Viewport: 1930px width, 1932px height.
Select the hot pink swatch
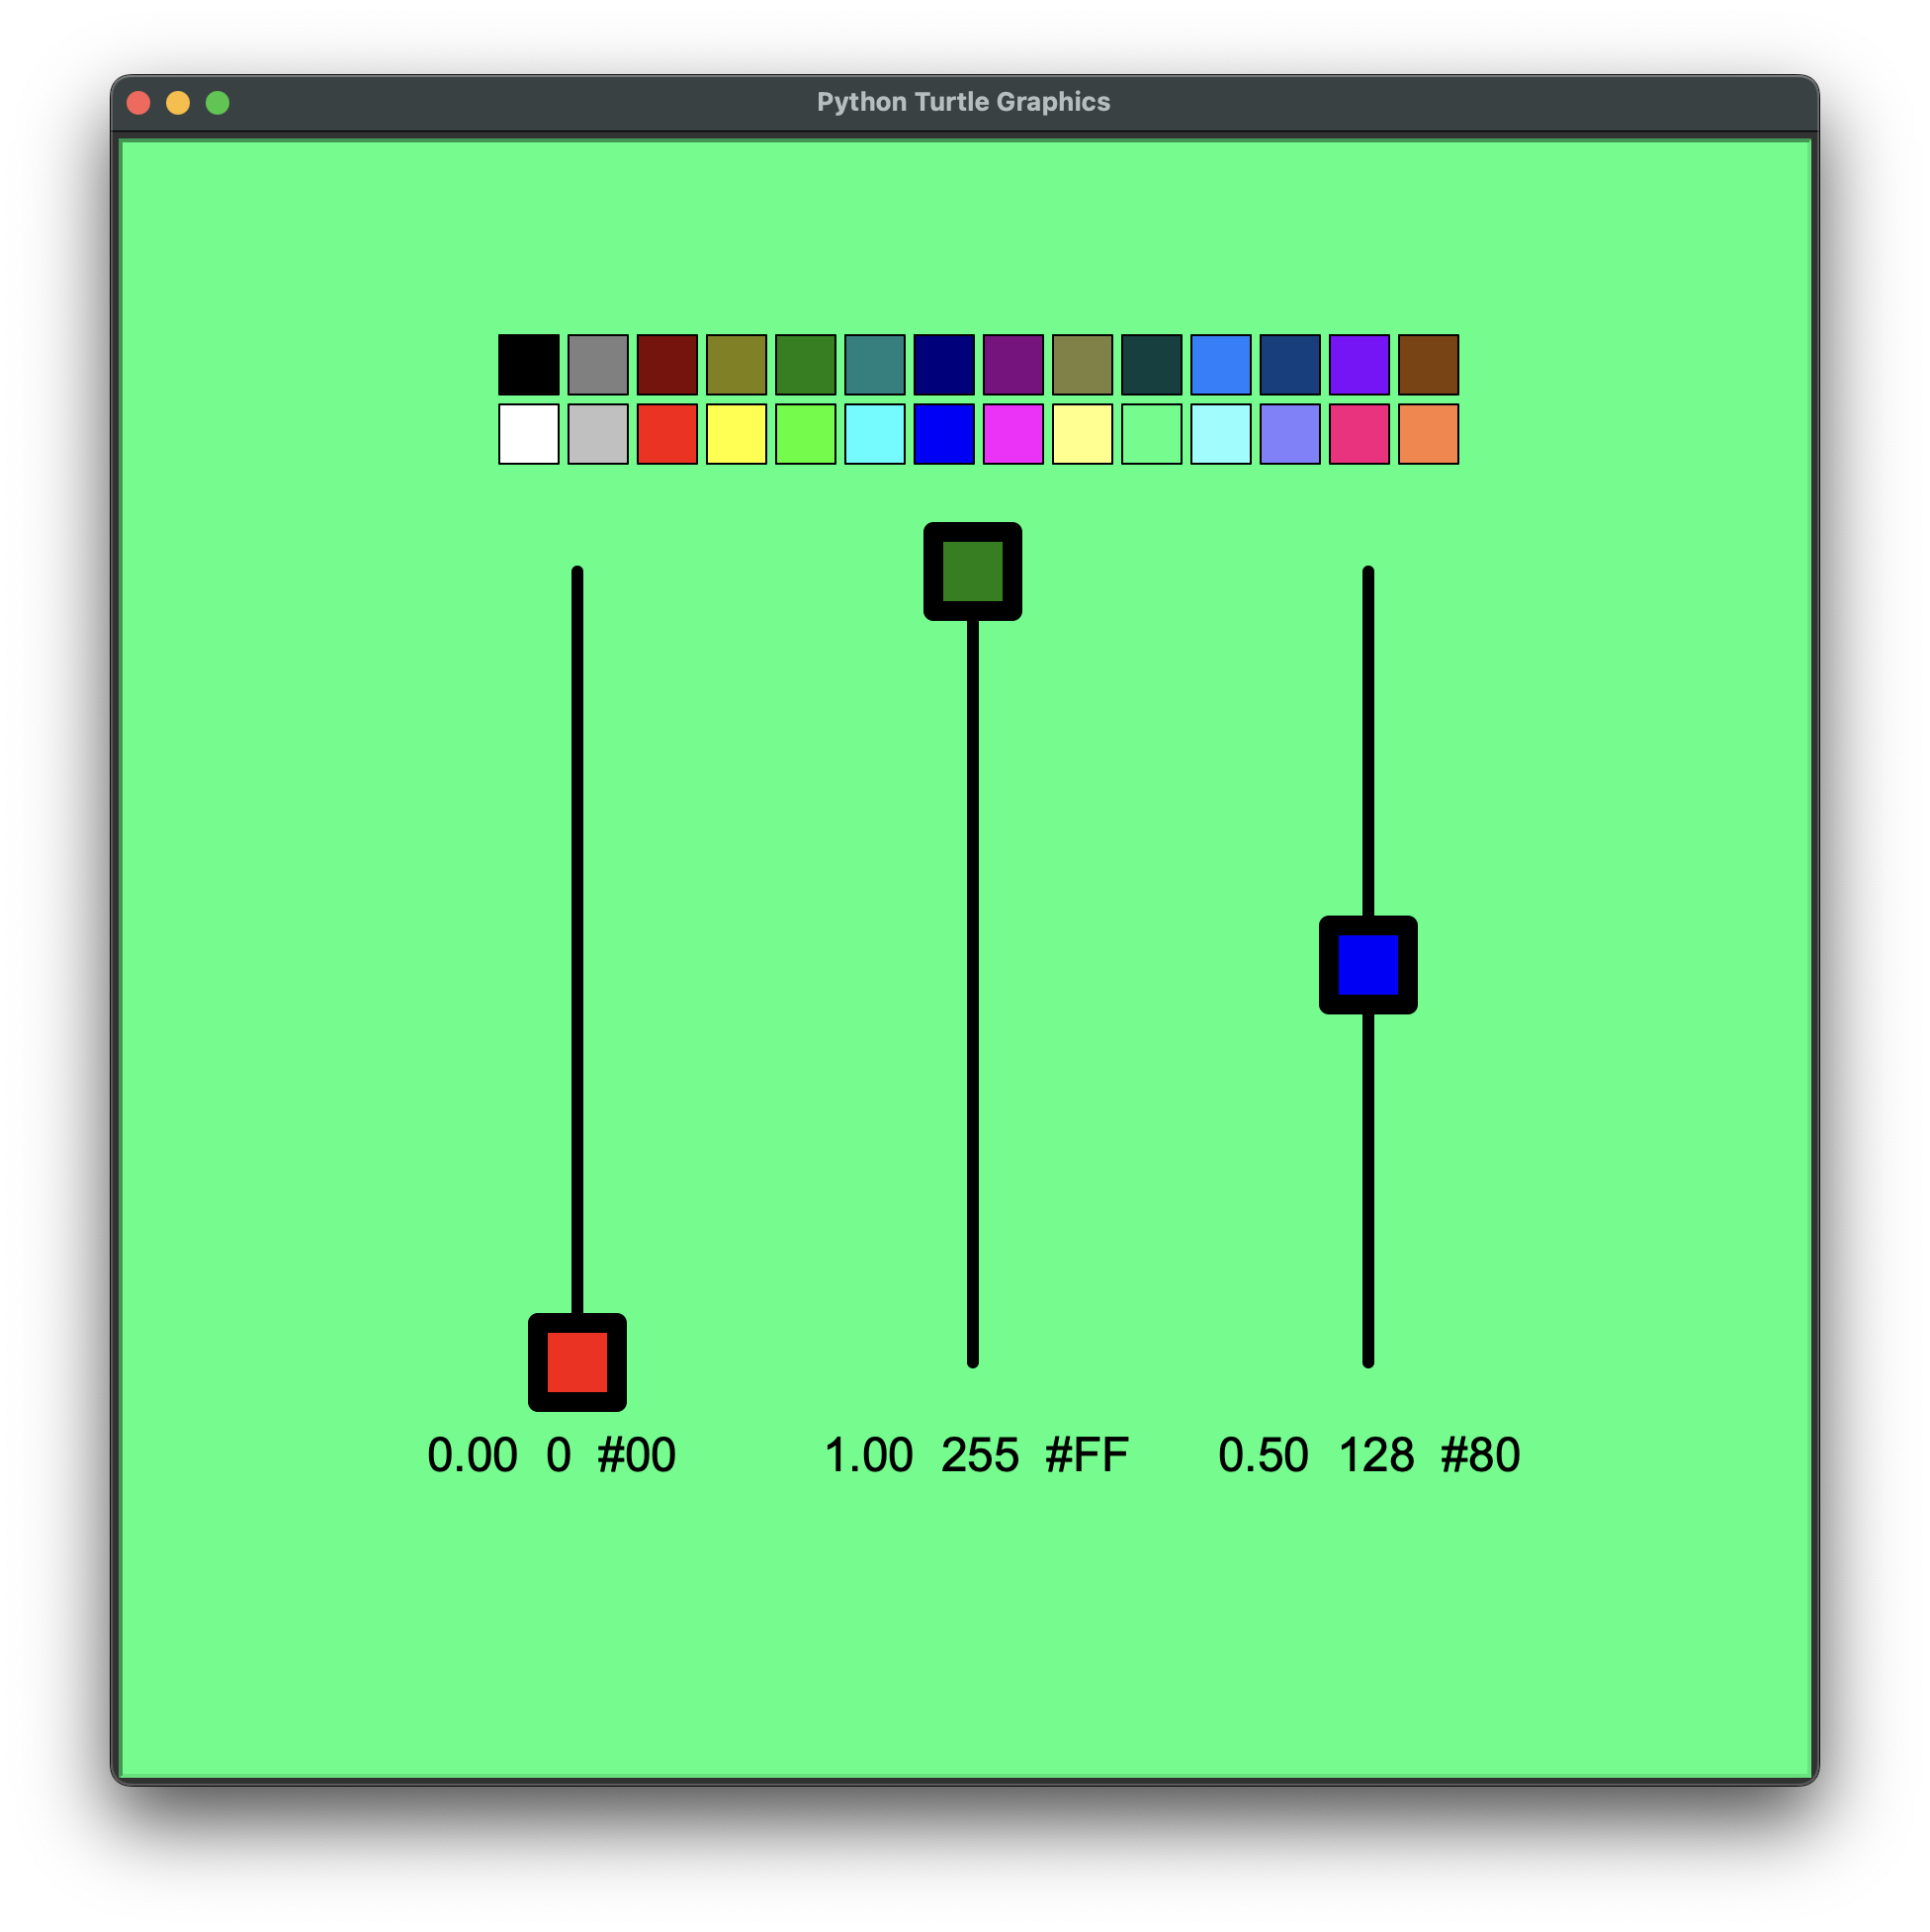click(1359, 434)
